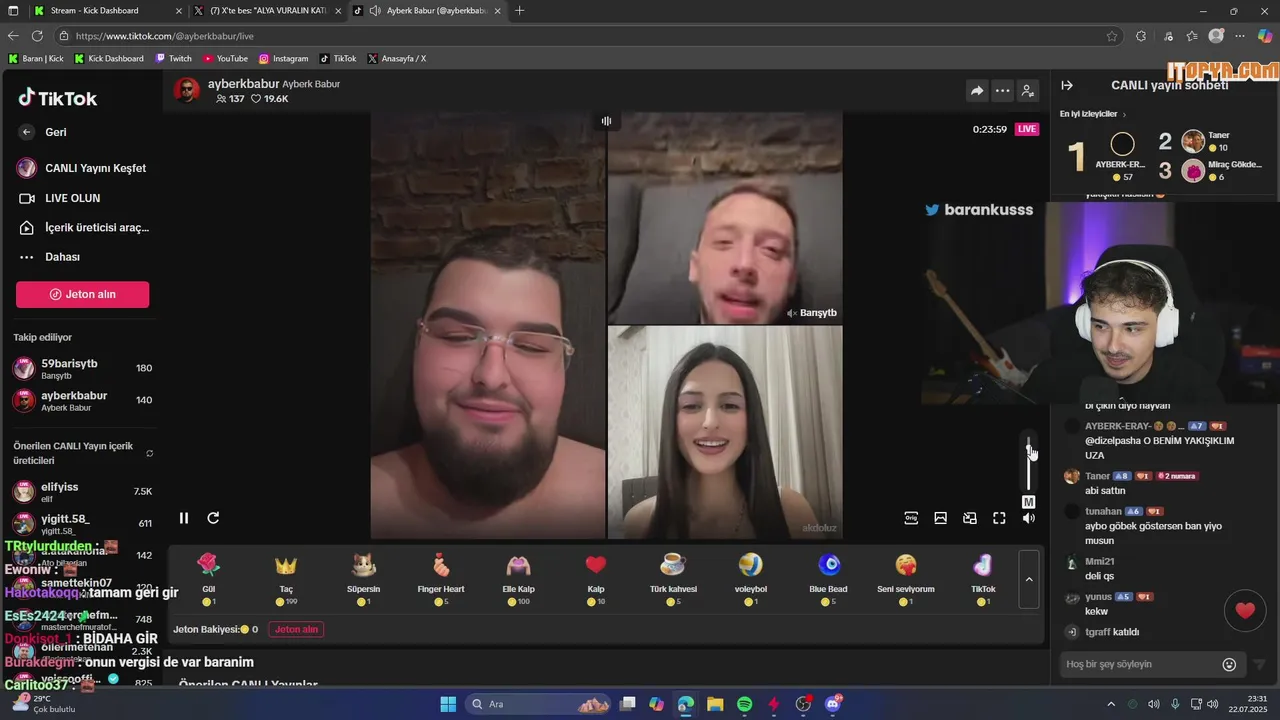Collapse the gift bar chevron

1029,579
